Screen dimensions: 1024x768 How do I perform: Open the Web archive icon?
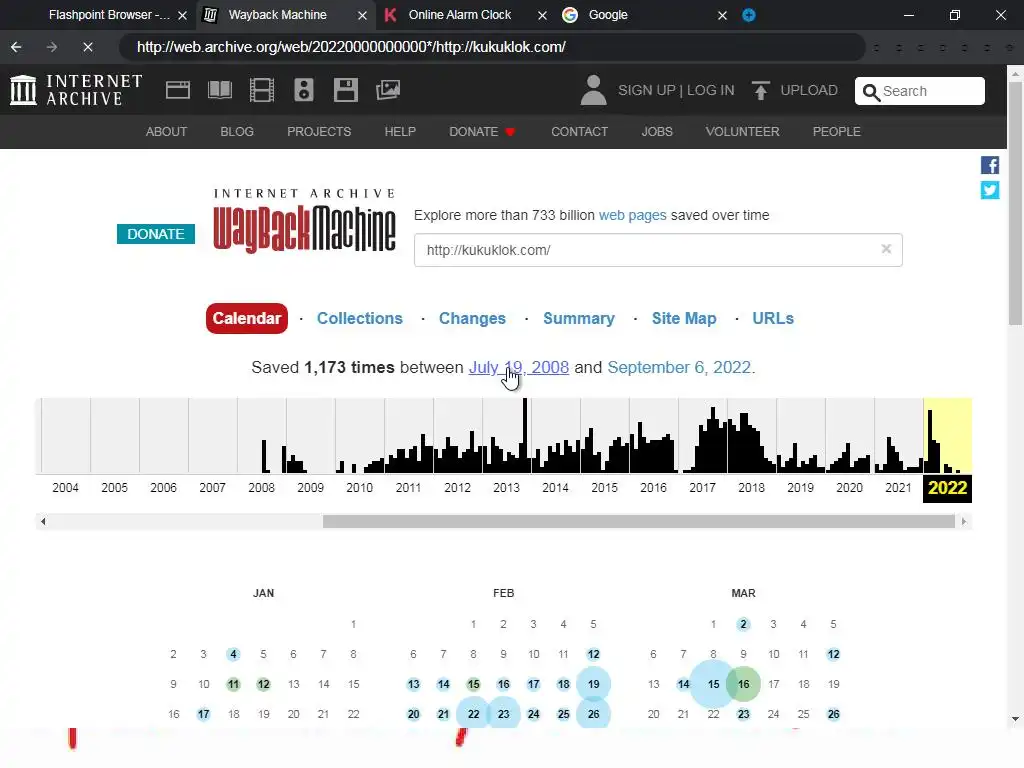178,90
